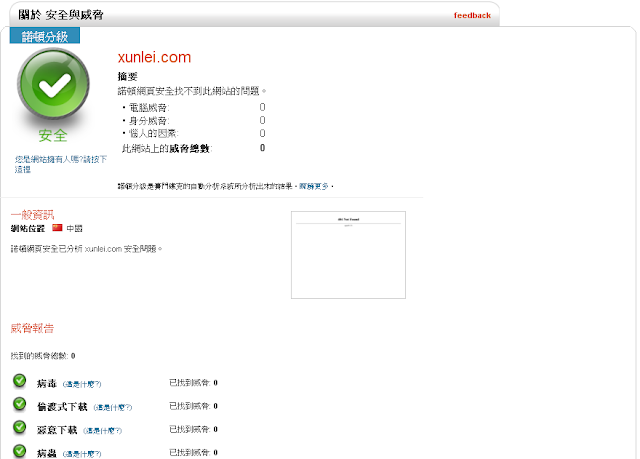
Task: Click the 網站位置 label
Action: [28, 228]
